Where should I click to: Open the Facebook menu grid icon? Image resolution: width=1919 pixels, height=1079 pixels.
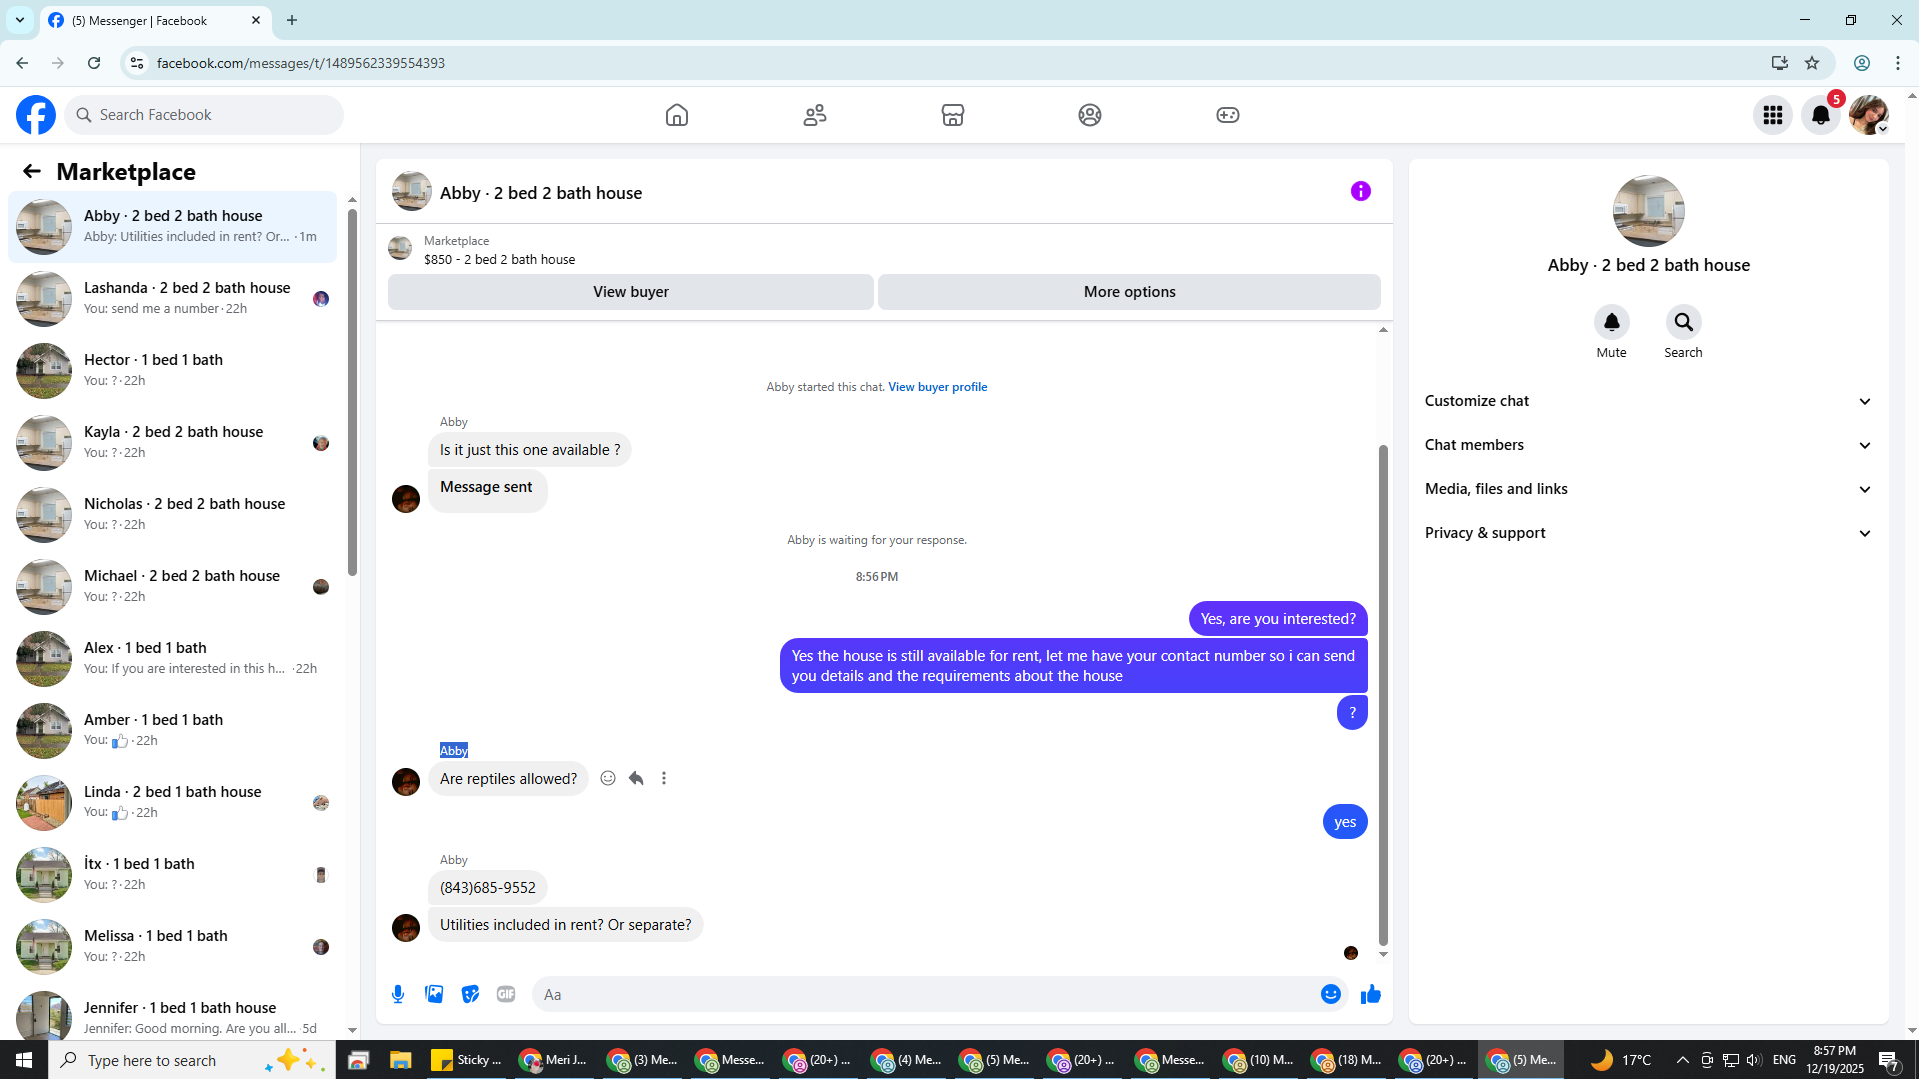[x=1773, y=115]
